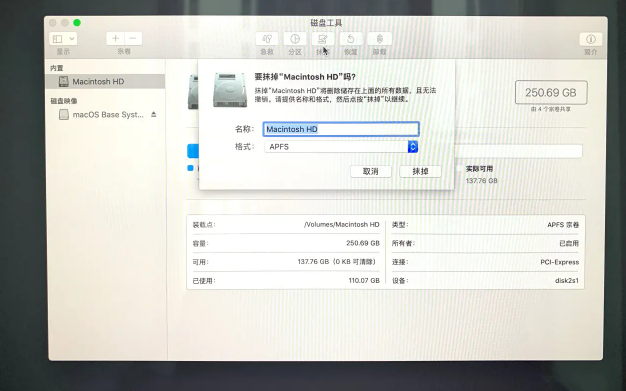Click the name field containing Macintosh HD
Image resolution: width=626 pixels, height=391 pixels.
coord(341,129)
